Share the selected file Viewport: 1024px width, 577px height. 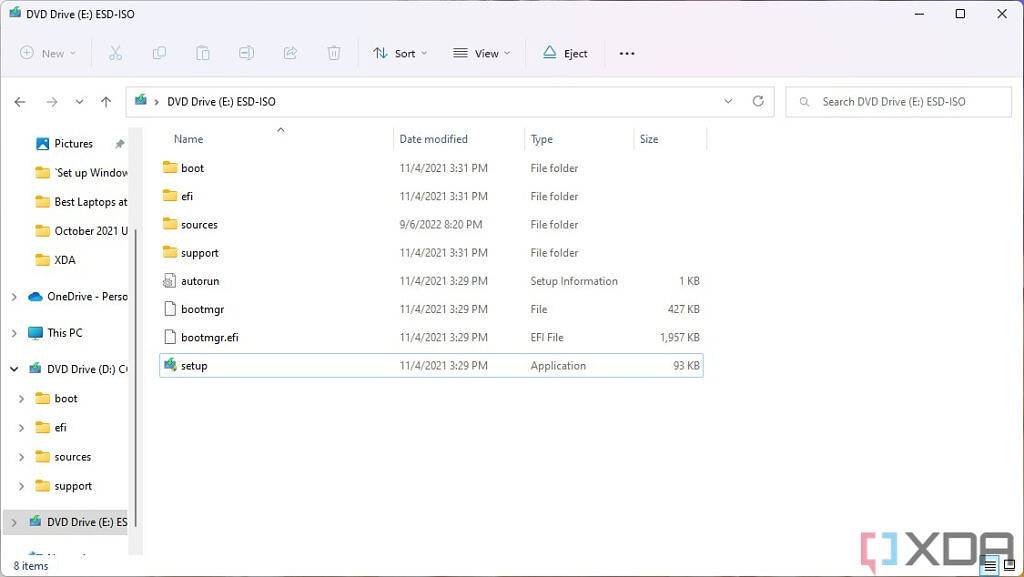pyautogui.click(x=290, y=53)
